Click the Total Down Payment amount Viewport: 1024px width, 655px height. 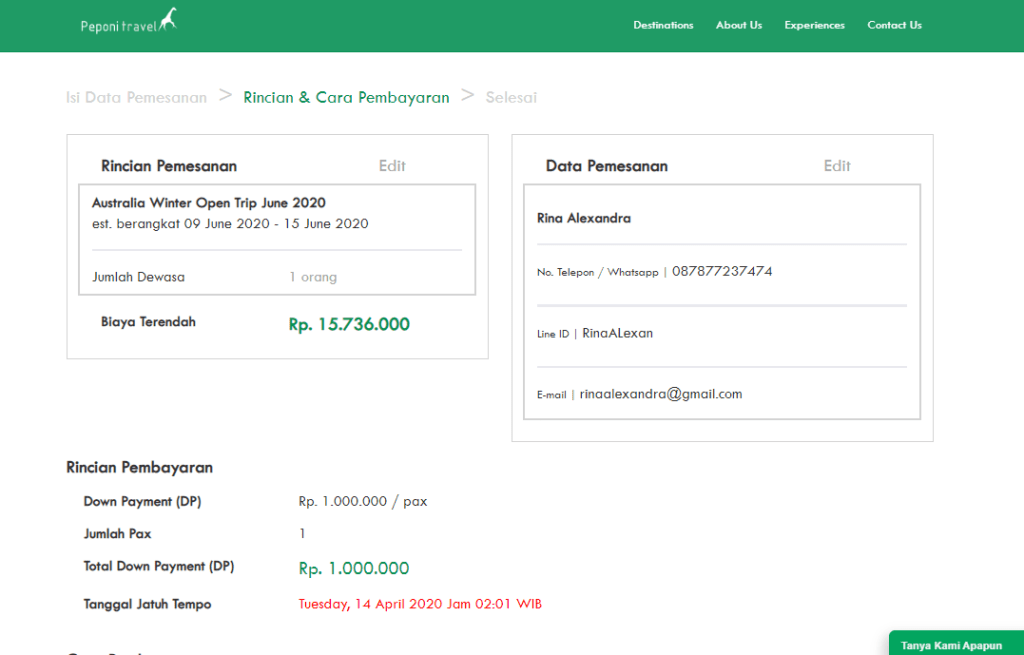coord(354,568)
